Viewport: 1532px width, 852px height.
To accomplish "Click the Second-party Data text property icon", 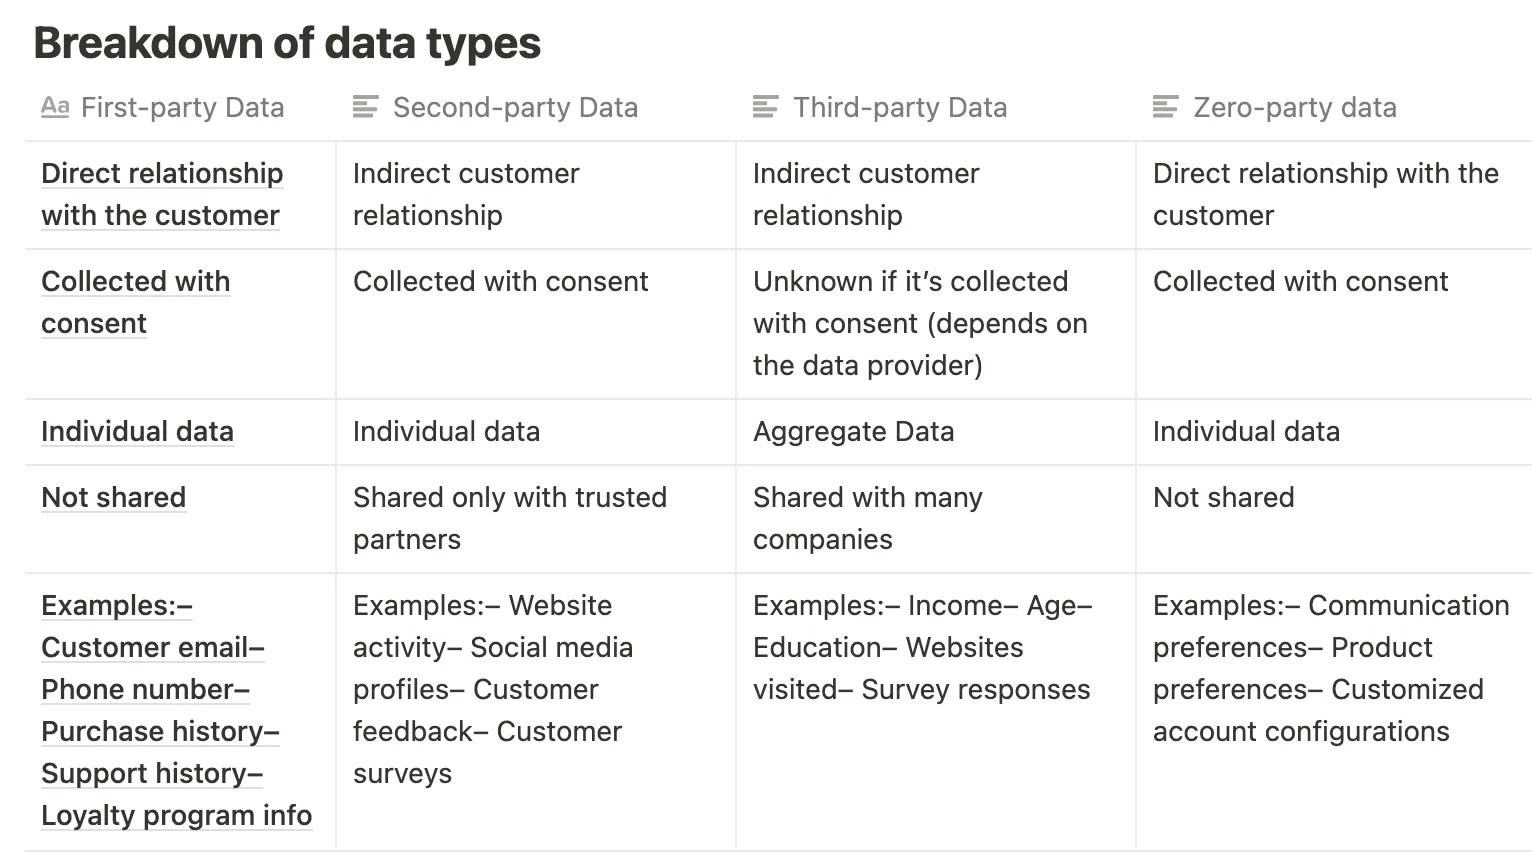I will [366, 107].
